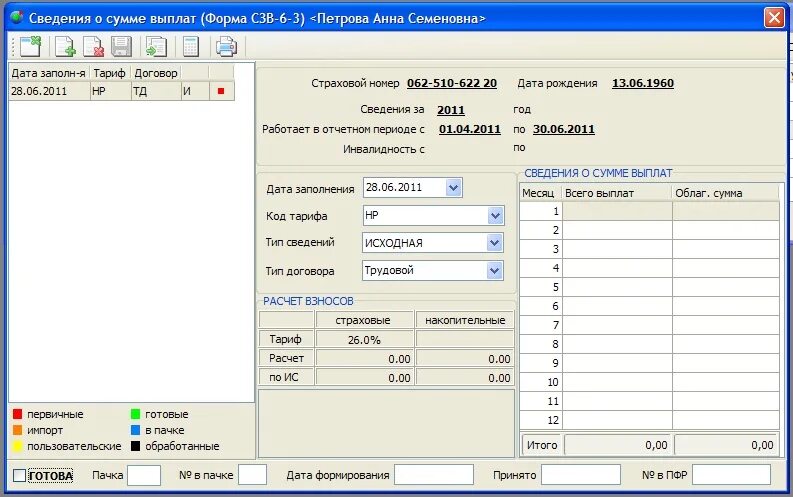Click the Пачка input field

(x=144, y=475)
